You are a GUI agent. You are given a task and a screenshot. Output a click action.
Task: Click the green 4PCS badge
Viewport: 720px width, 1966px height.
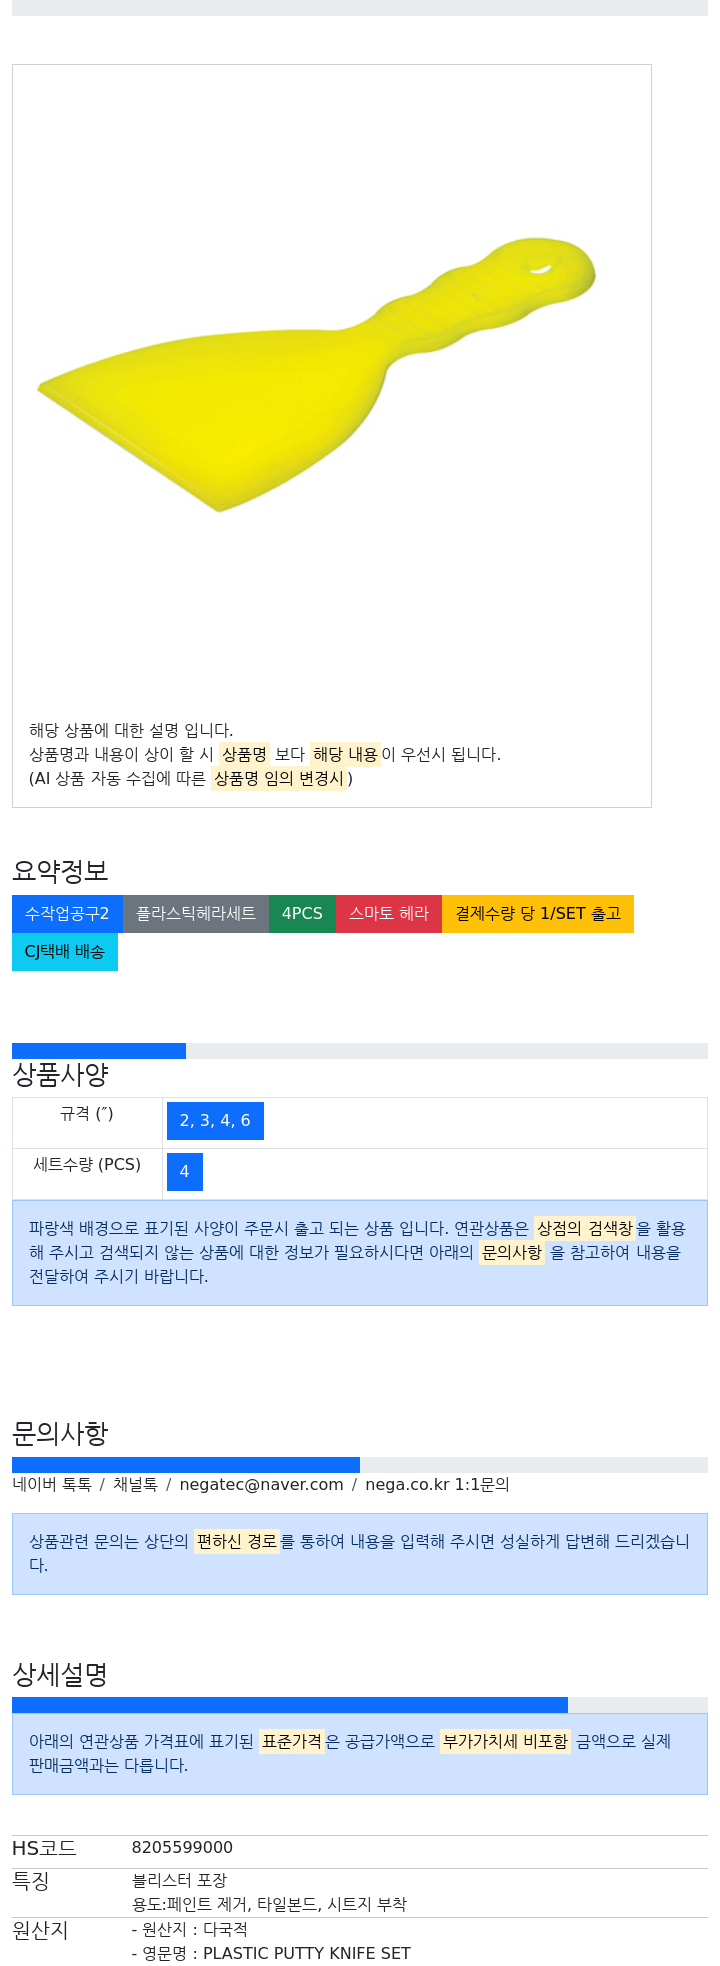[x=302, y=914]
